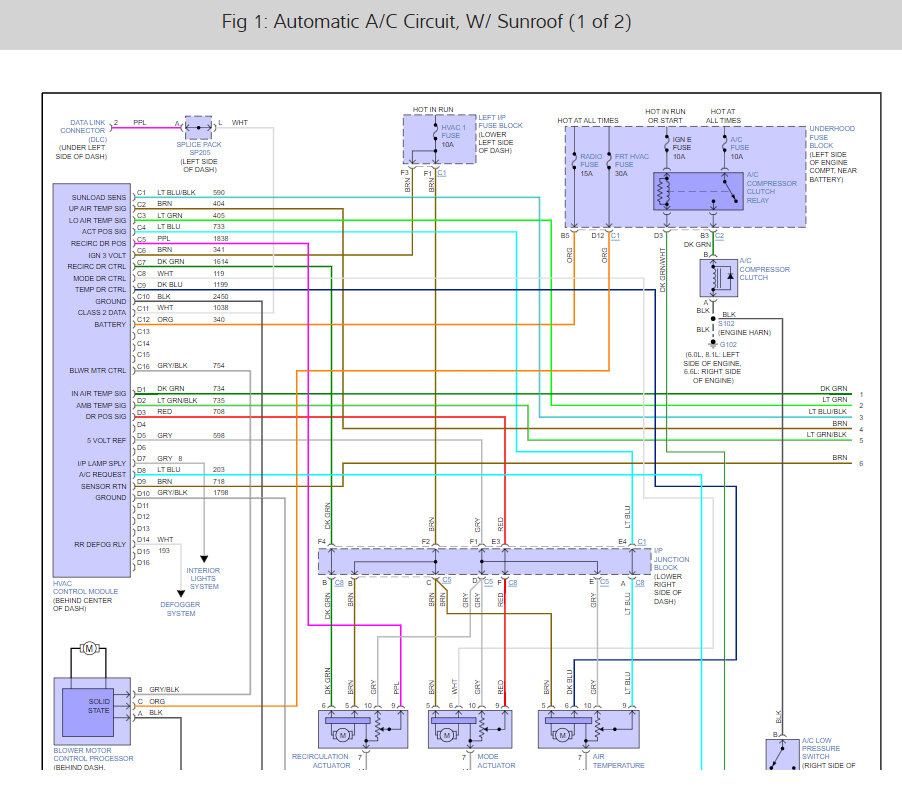Click the 'I/P JUNCTION BLOCK' label
The image size is (902, 799).
[x=671, y=559]
